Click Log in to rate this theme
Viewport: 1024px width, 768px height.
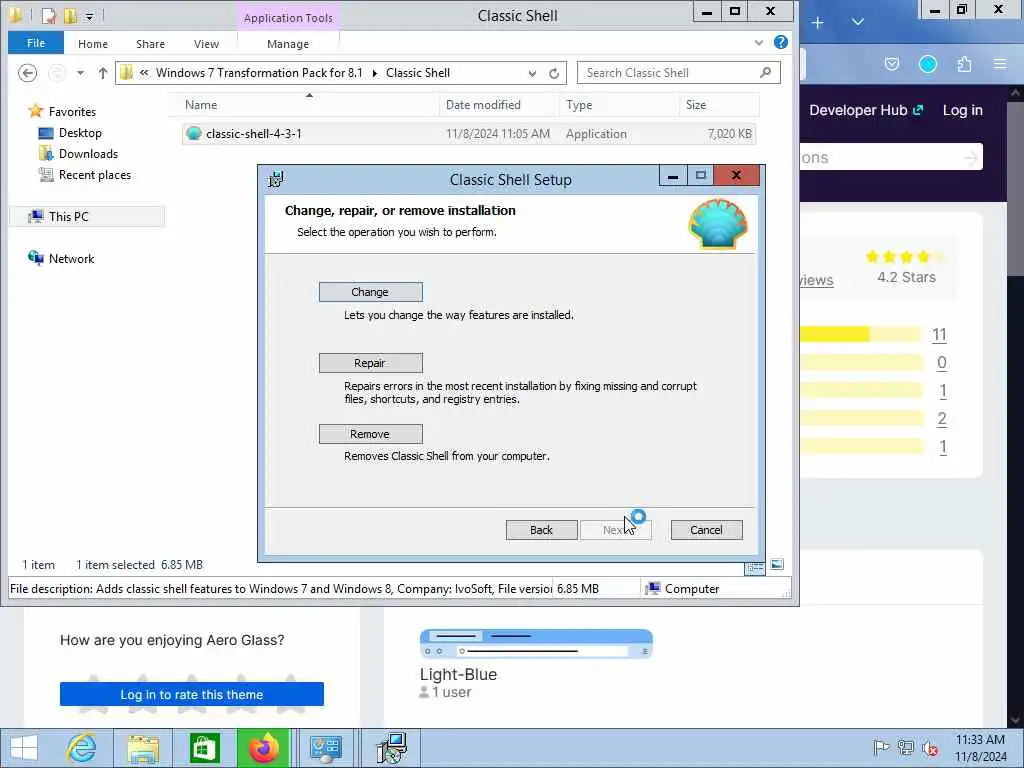click(192, 694)
